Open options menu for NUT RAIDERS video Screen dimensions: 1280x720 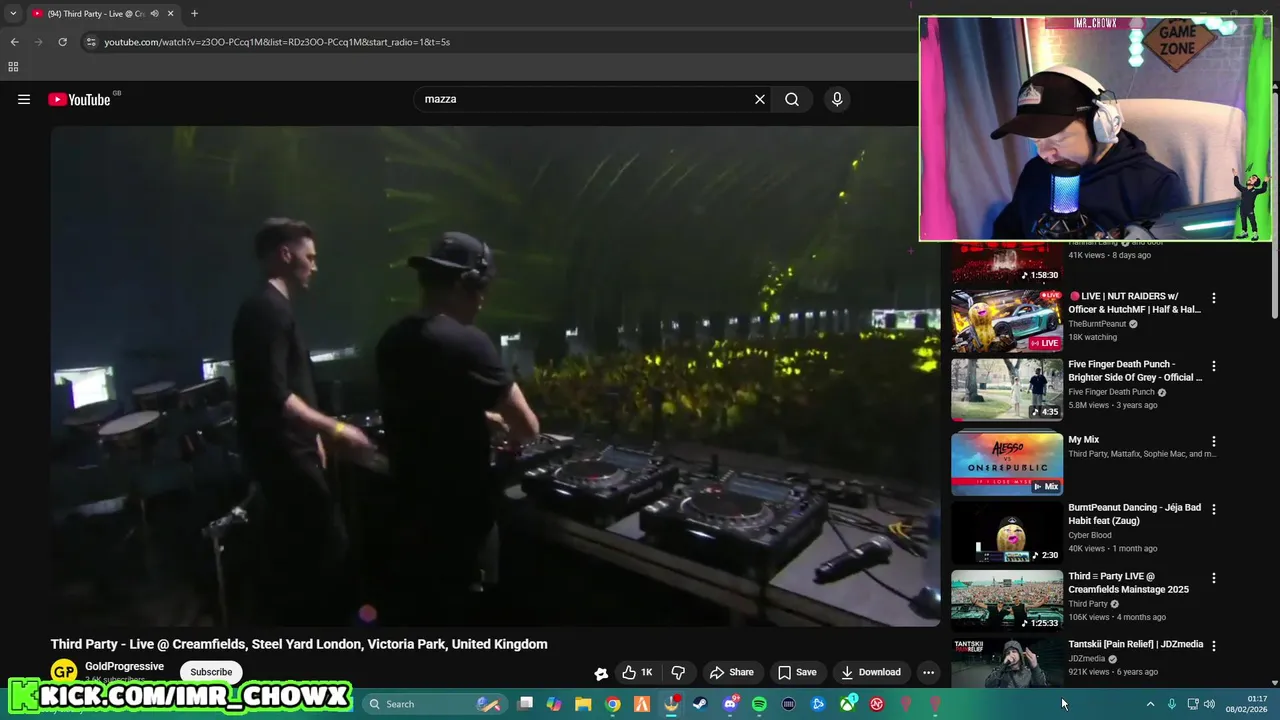pos(1214,298)
